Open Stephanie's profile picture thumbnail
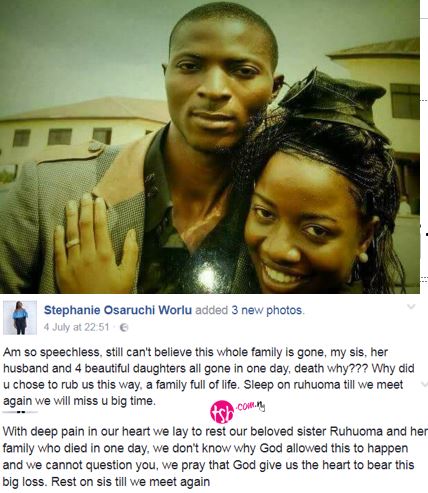Screen dimensions: 428x493 (x=20, y=318)
